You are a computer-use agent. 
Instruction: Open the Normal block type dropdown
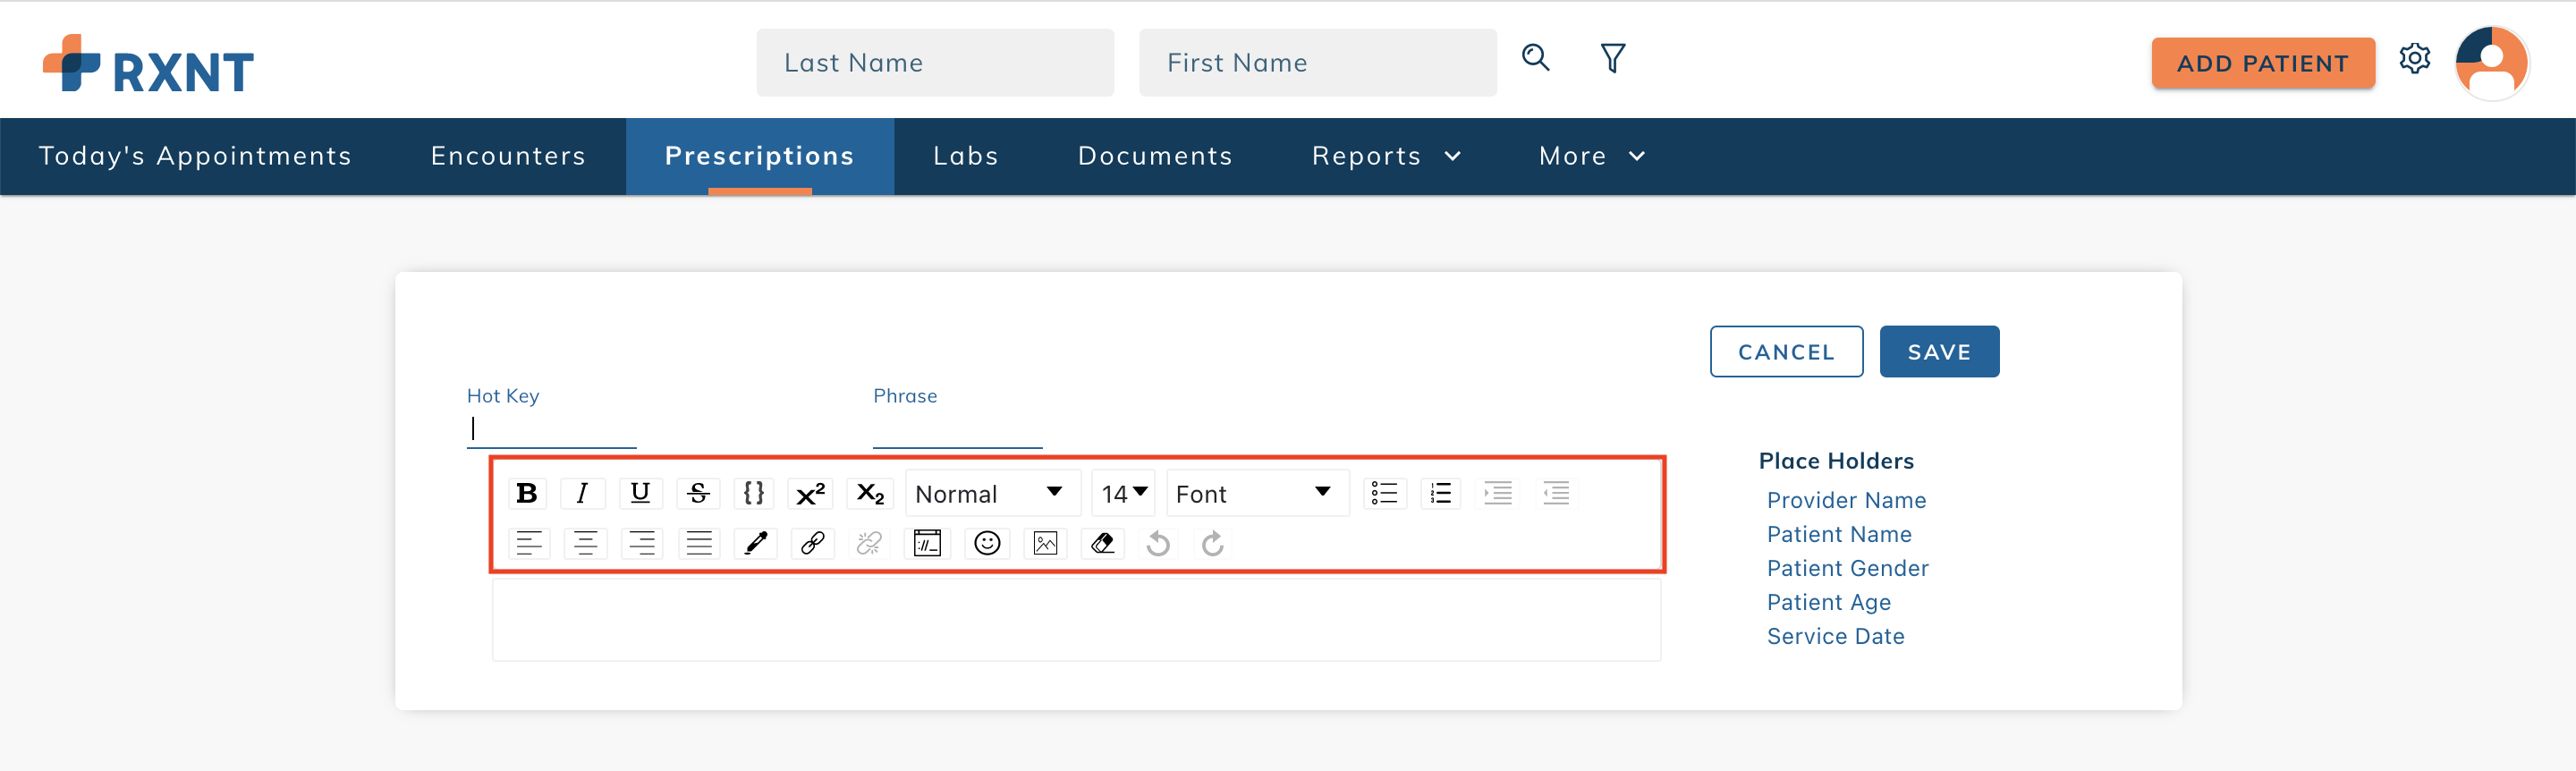click(992, 493)
